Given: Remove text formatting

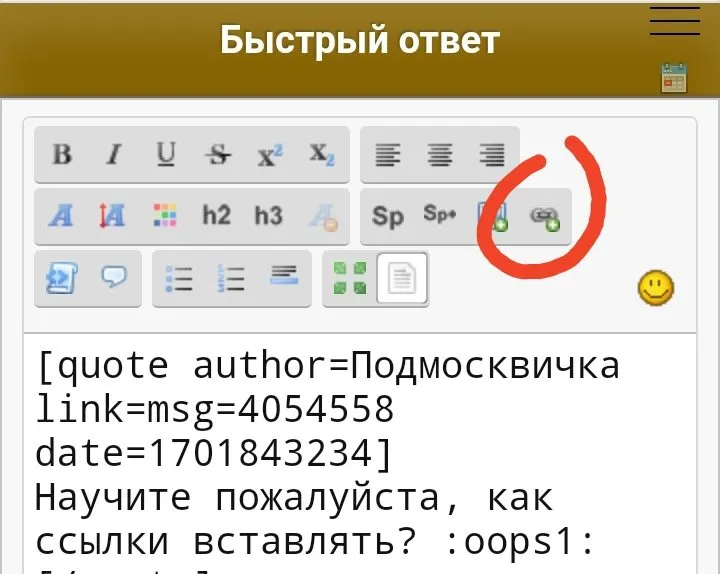Looking at the screenshot, I should (323, 216).
